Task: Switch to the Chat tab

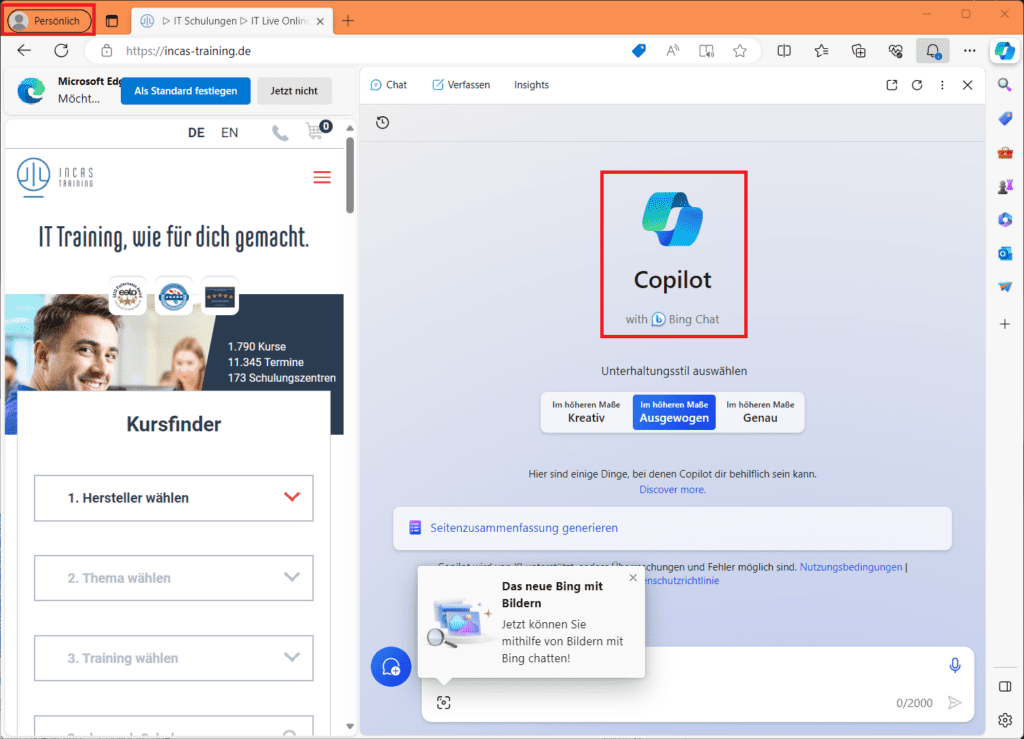Action: (389, 85)
